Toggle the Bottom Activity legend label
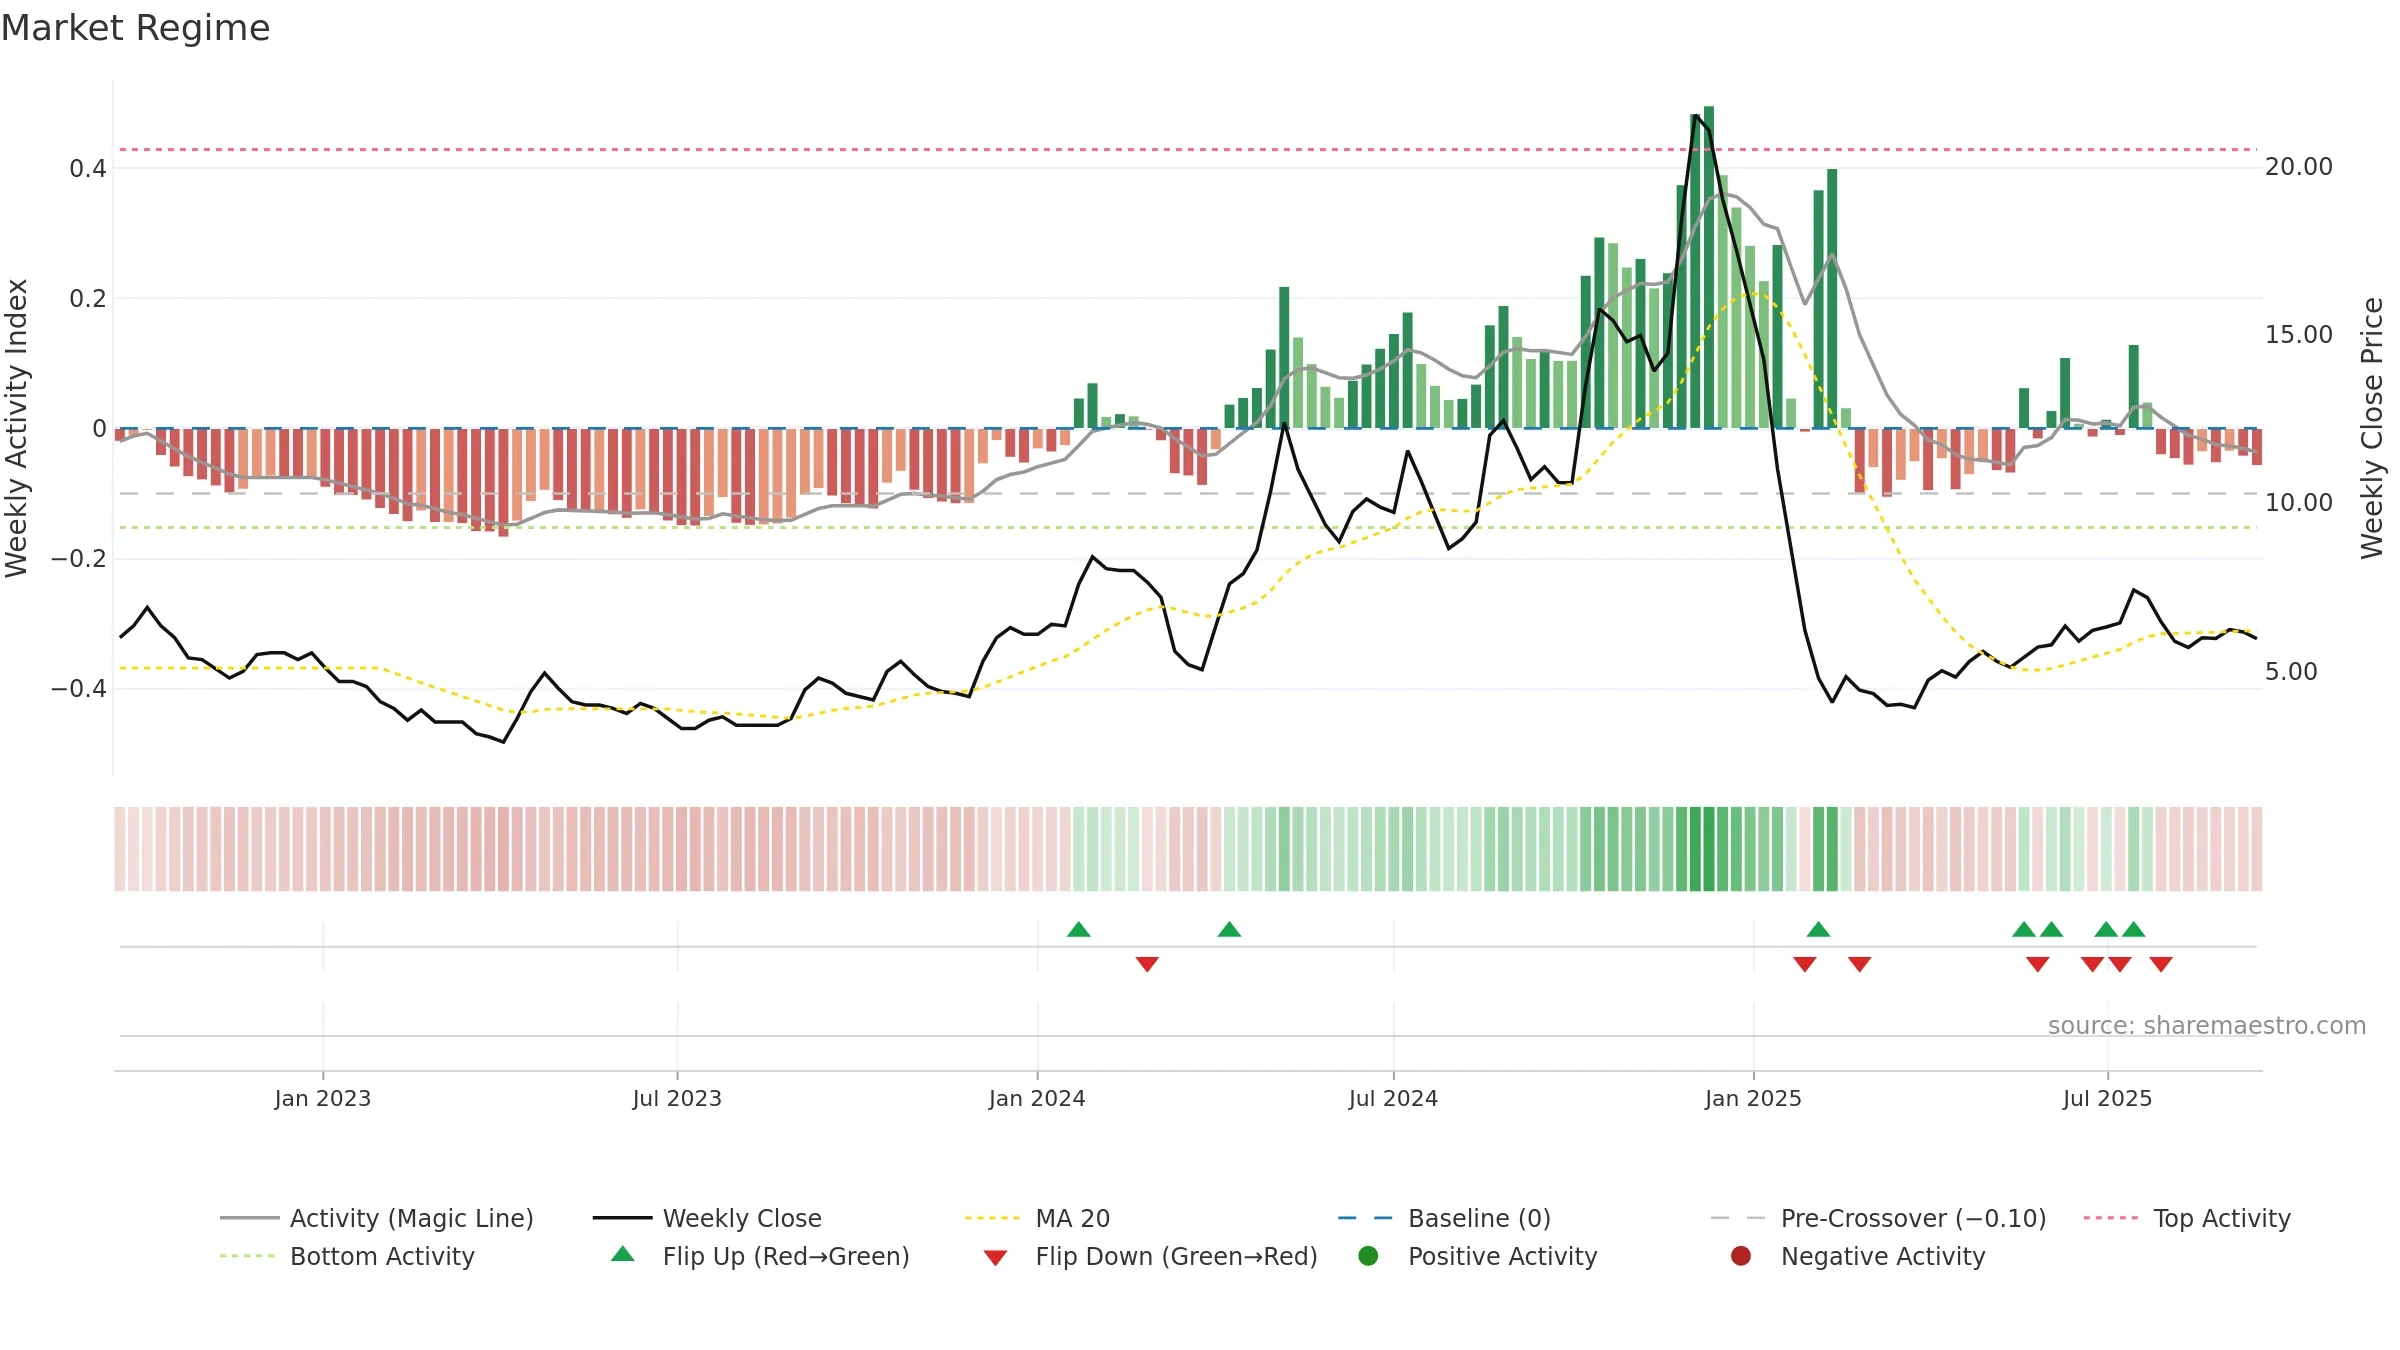This screenshot has height=1350, width=2400. (x=382, y=1256)
